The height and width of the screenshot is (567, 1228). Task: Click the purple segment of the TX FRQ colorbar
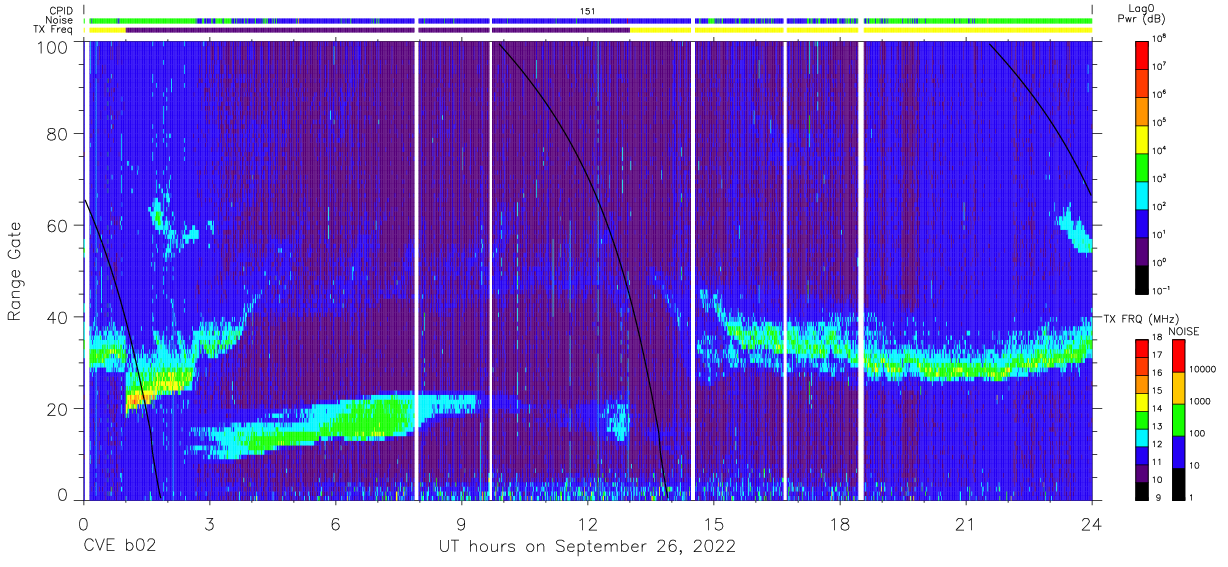[1143, 473]
